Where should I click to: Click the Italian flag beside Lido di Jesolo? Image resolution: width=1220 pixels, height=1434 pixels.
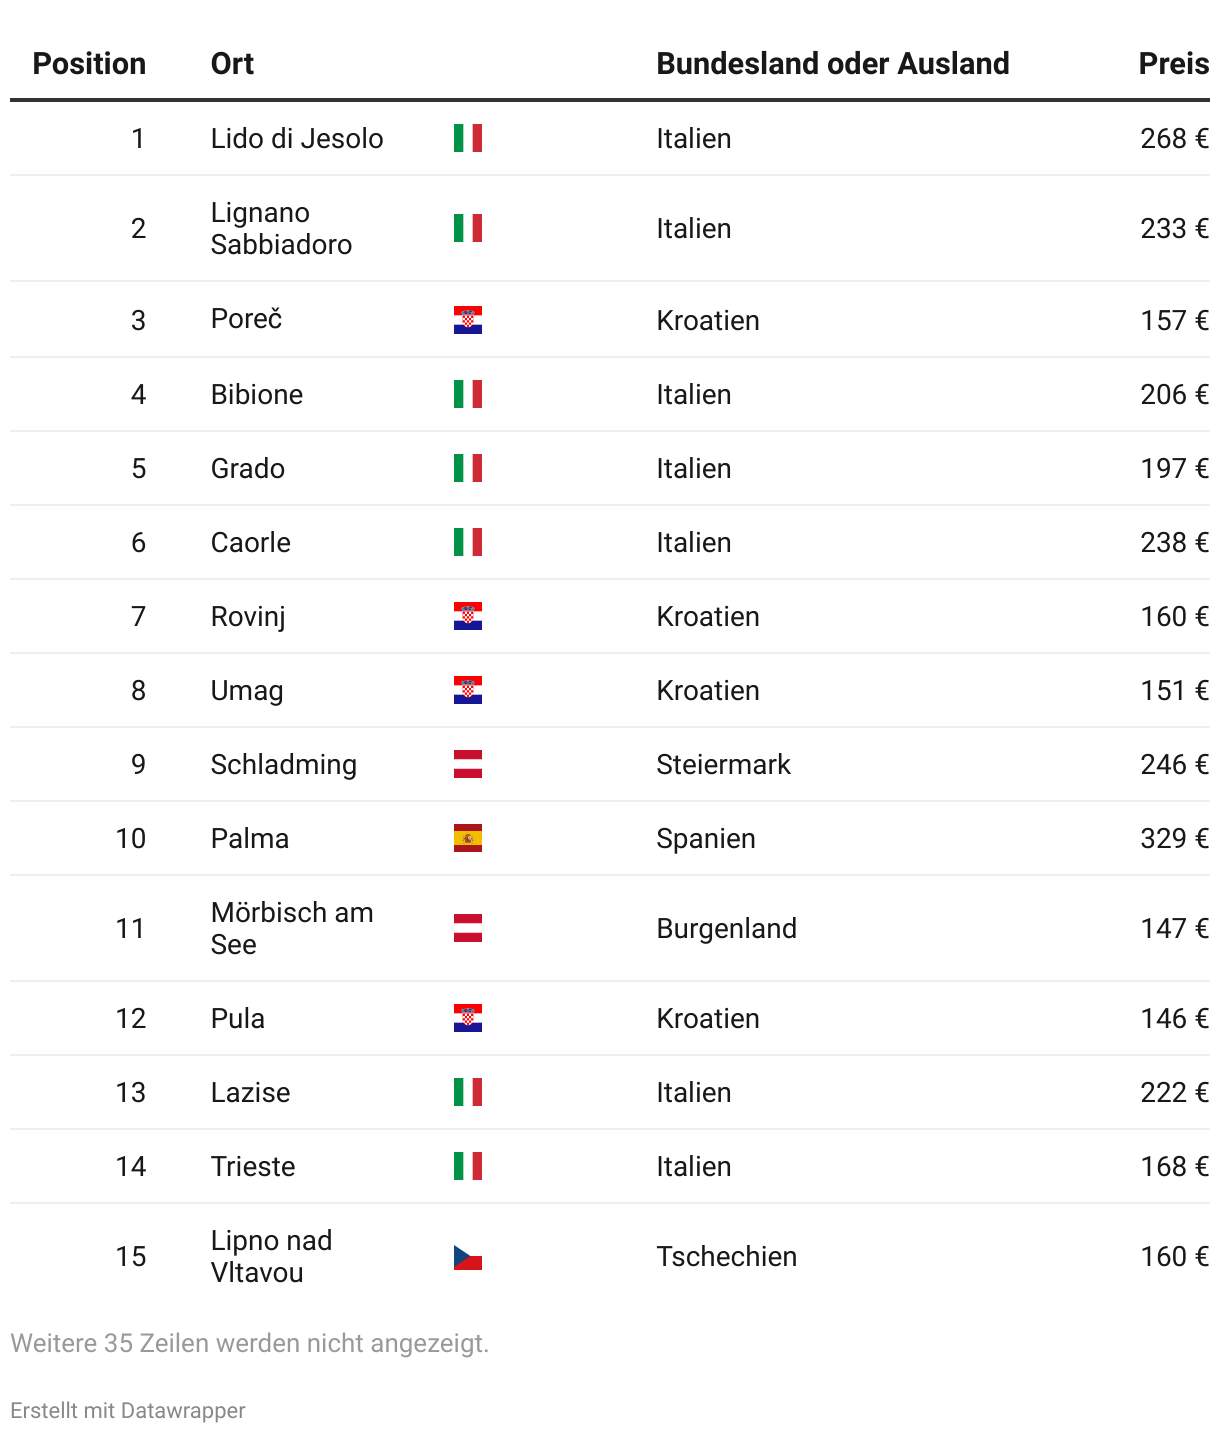click(x=467, y=138)
